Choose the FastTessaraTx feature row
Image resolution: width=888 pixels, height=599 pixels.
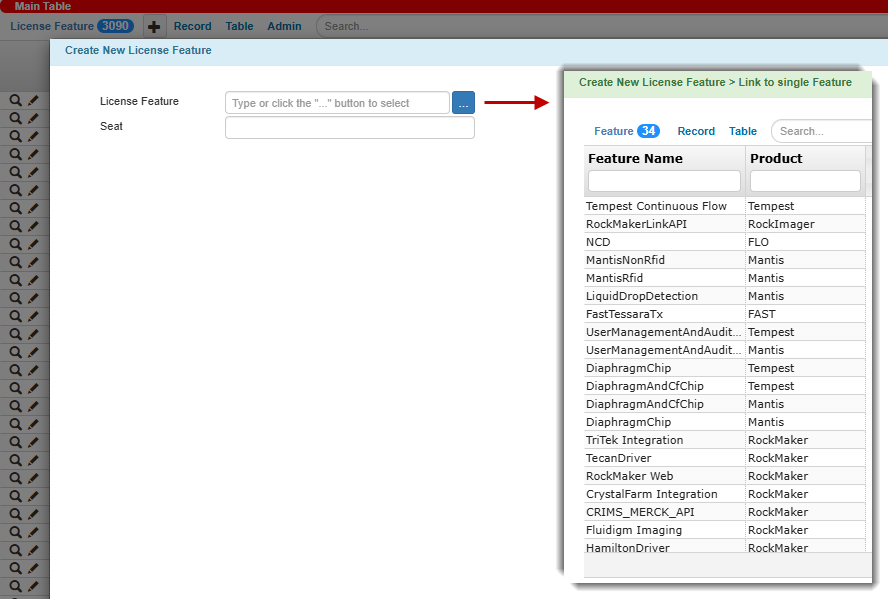[624, 314]
